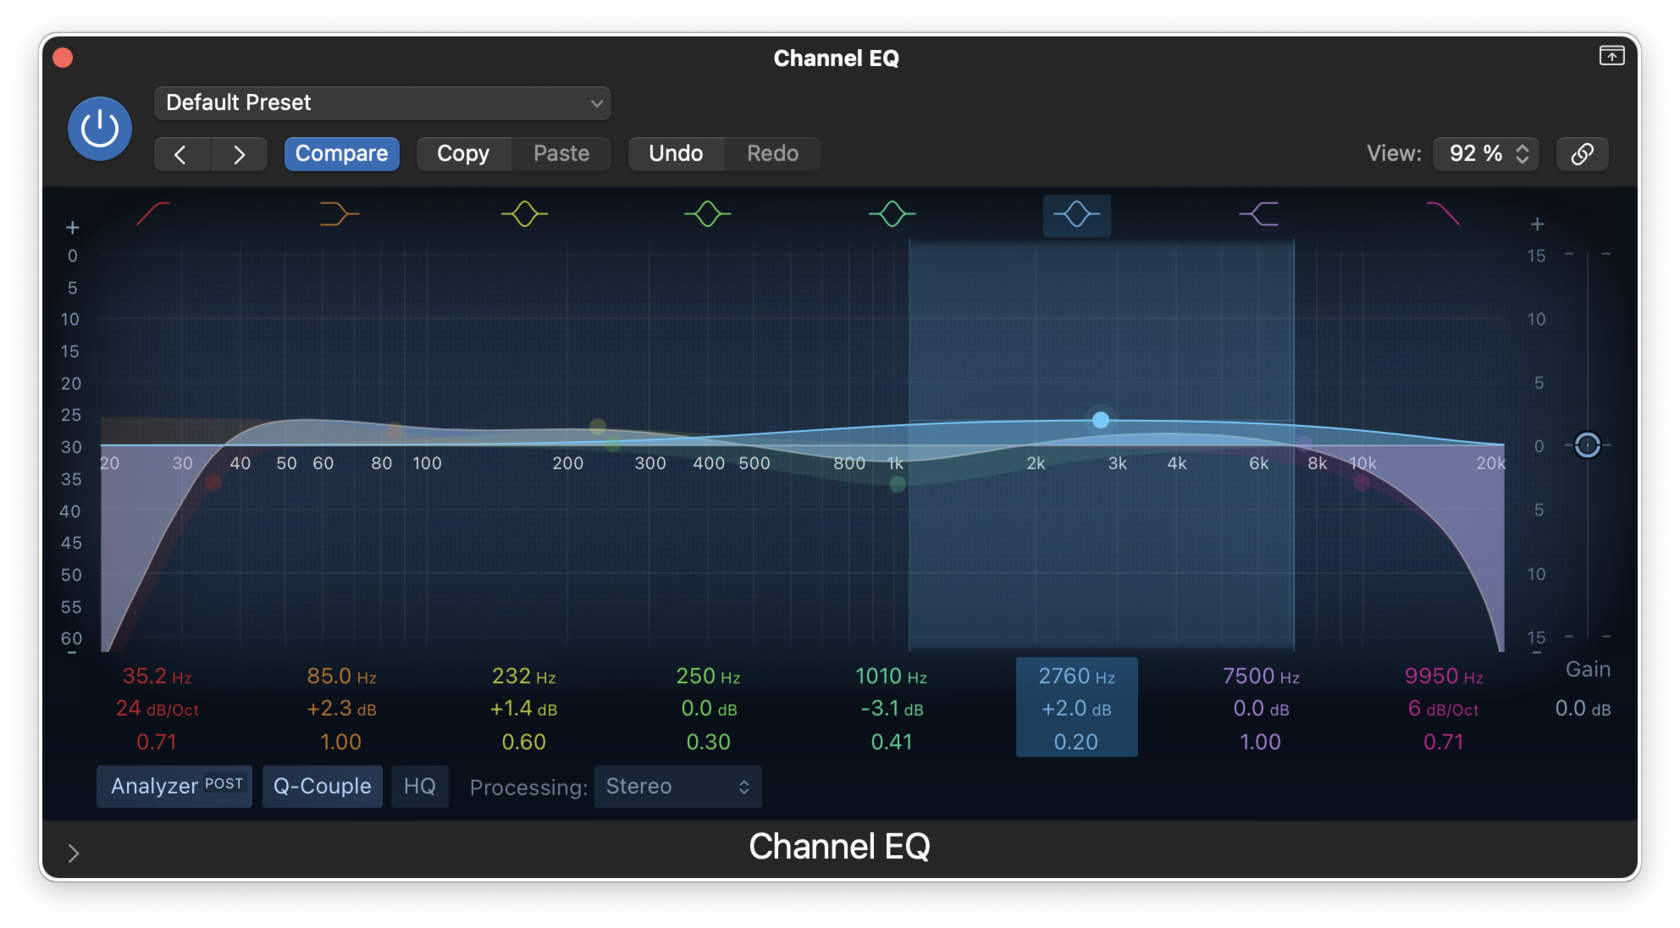
Task: Go to the previous preset arrow
Action: click(x=181, y=154)
